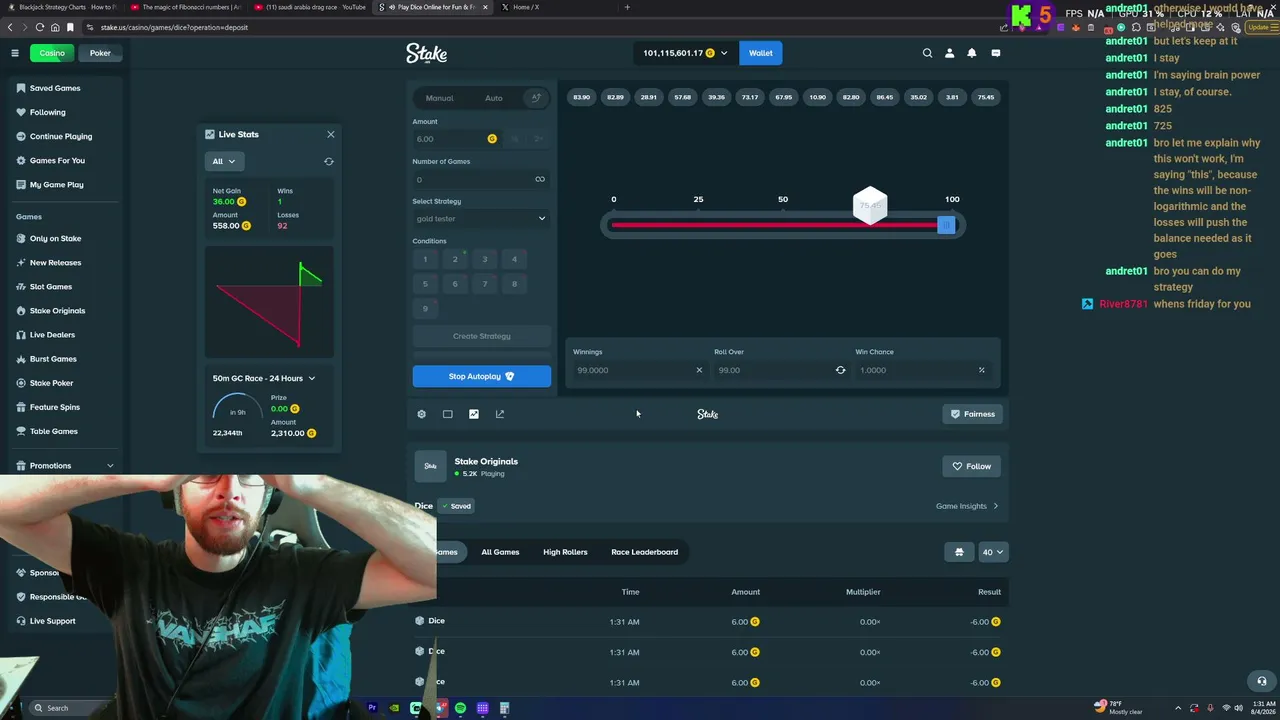The image size is (1280, 720).
Task: Switch to theatre mode view
Action: click(447, 414)
